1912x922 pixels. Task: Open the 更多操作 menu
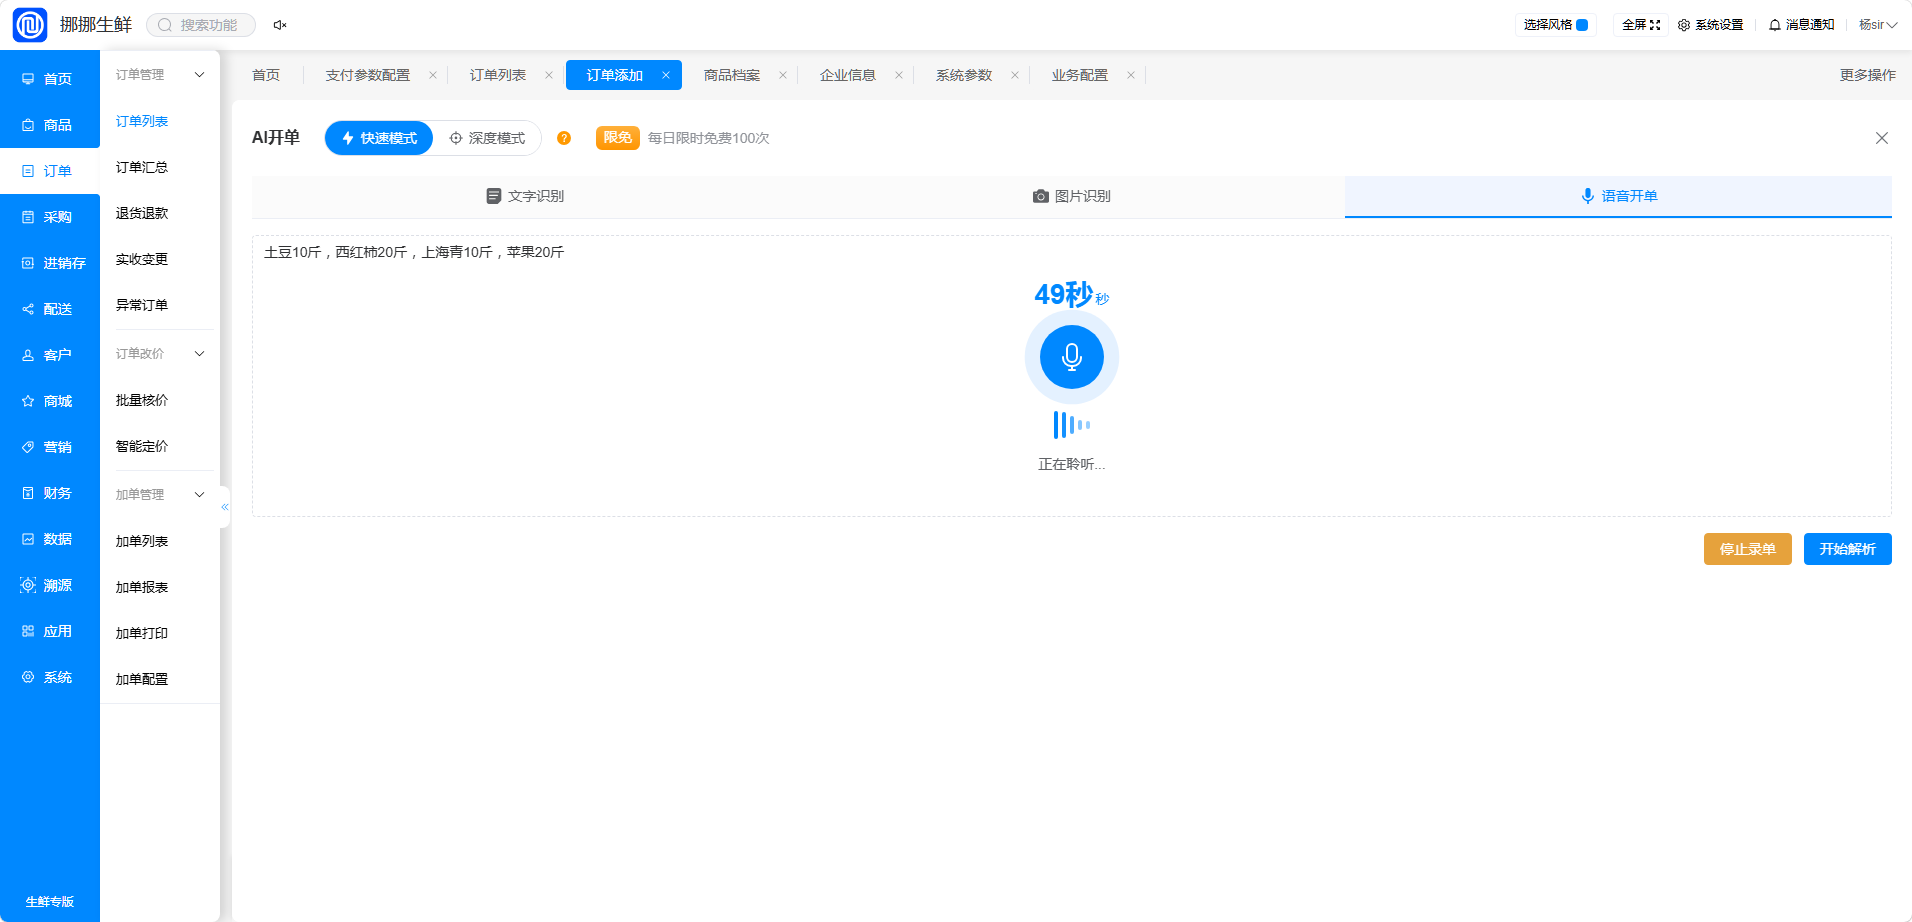pyautogui.click(x=1867, y=75)
